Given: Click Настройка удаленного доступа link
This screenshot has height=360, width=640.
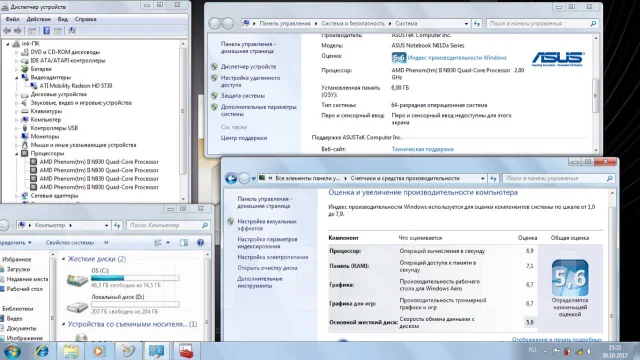Looking at the screenshot, I should click(x=250, y=81).
